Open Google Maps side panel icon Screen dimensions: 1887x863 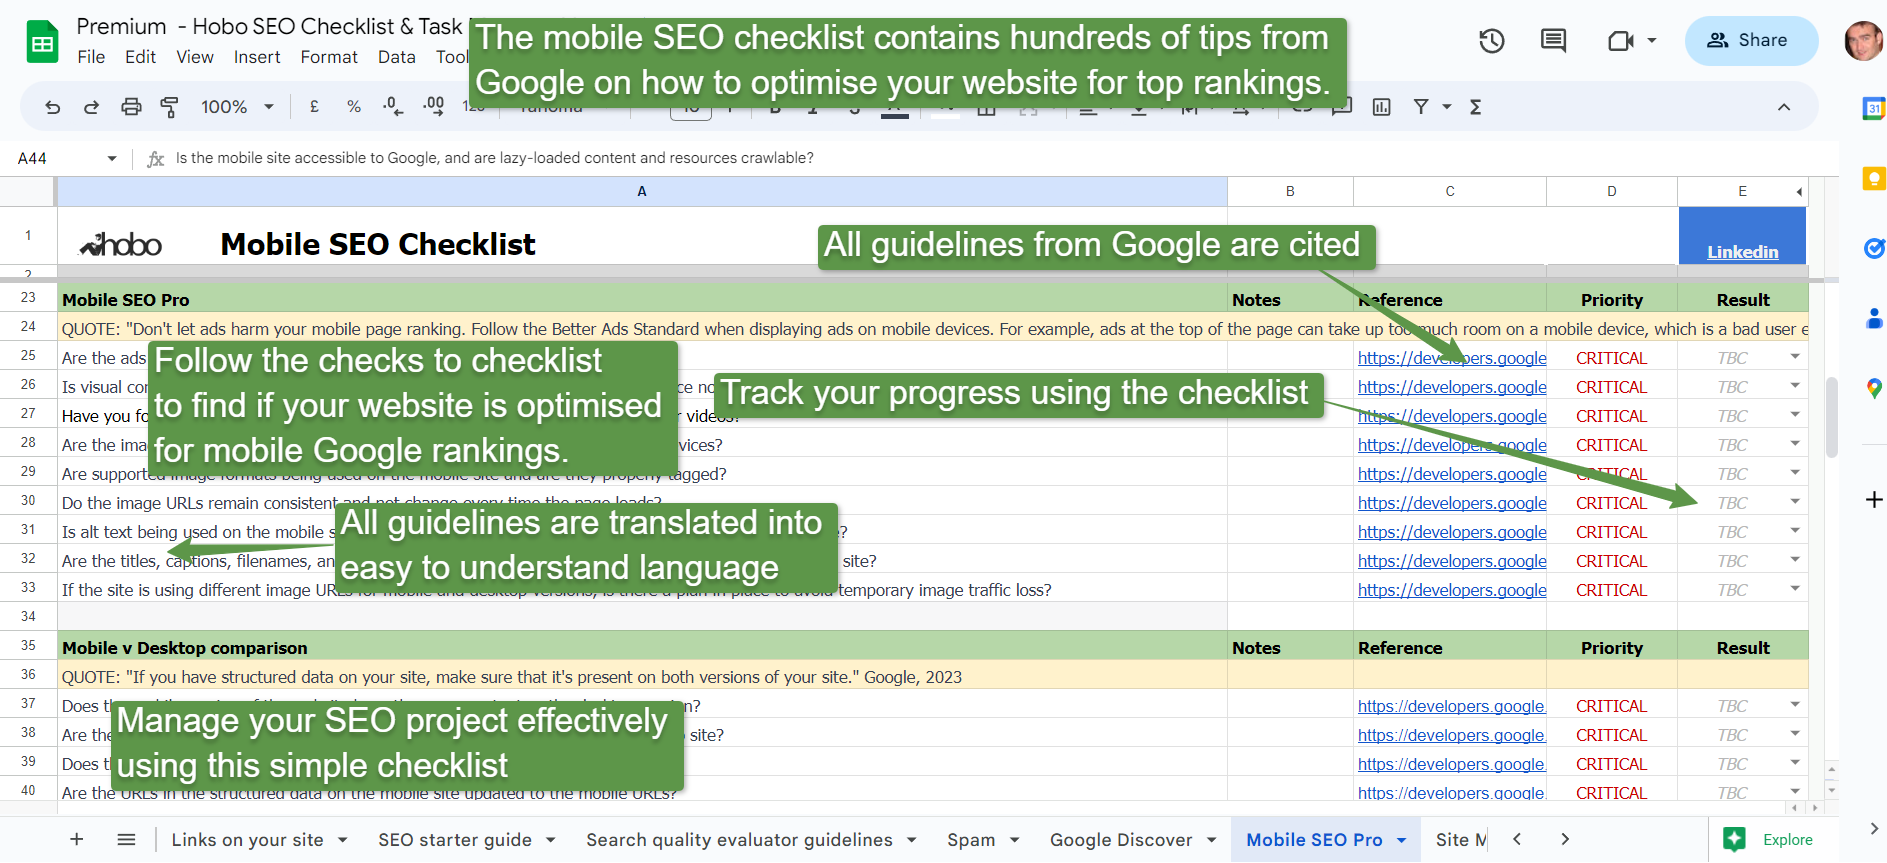pos(1873,388)
